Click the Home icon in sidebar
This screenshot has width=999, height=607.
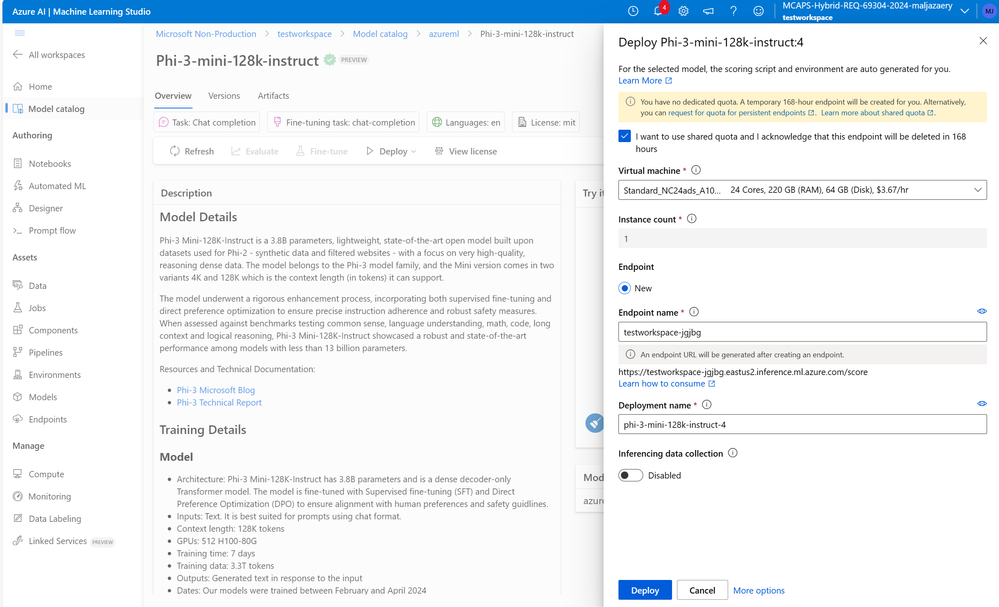pyautogui.click(x=18, y=86)
